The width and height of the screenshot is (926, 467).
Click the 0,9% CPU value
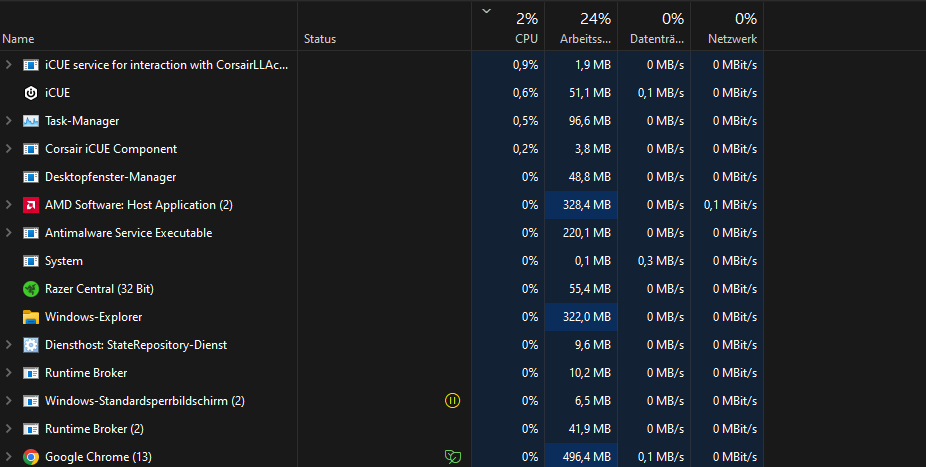tap(525, 65)
